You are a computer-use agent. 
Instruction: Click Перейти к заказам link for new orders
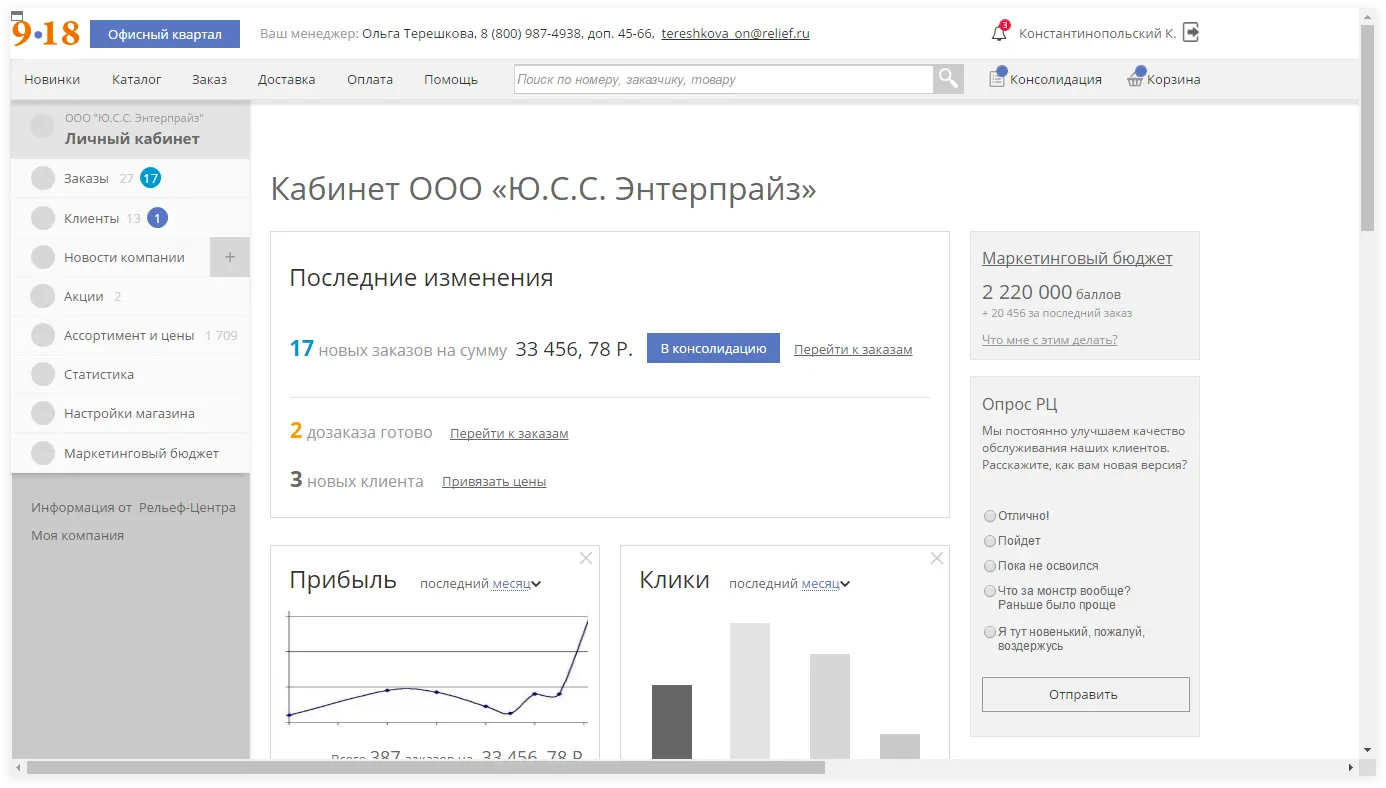coord(853,350)
